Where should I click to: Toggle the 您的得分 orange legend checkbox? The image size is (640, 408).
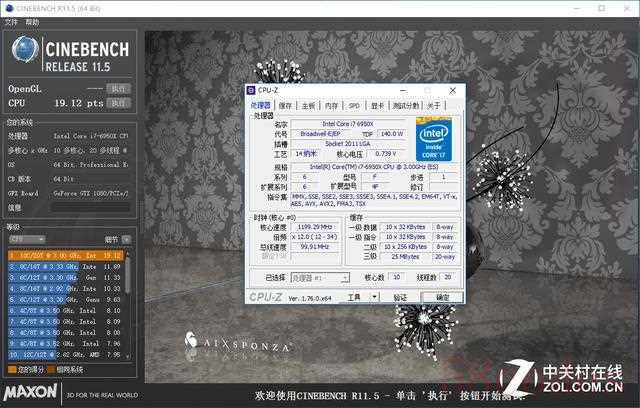pos(12,370)
